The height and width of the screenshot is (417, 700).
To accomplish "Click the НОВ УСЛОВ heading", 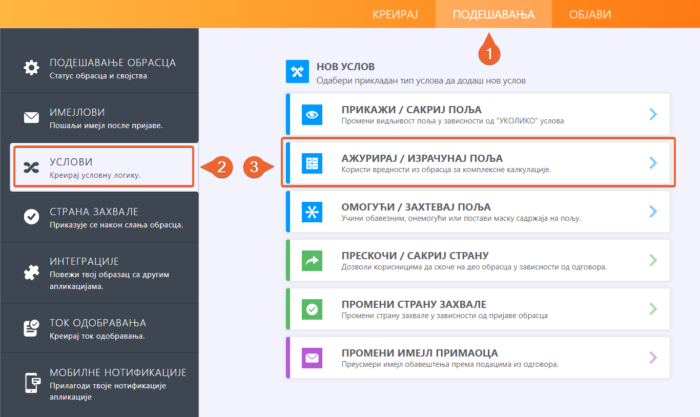I will click(x=346, y=67).
